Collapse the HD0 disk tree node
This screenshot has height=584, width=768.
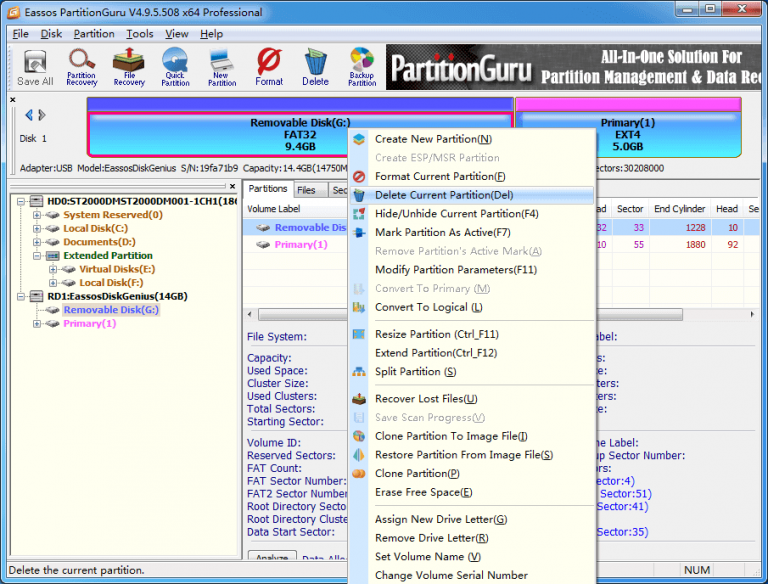click(22, 201)
